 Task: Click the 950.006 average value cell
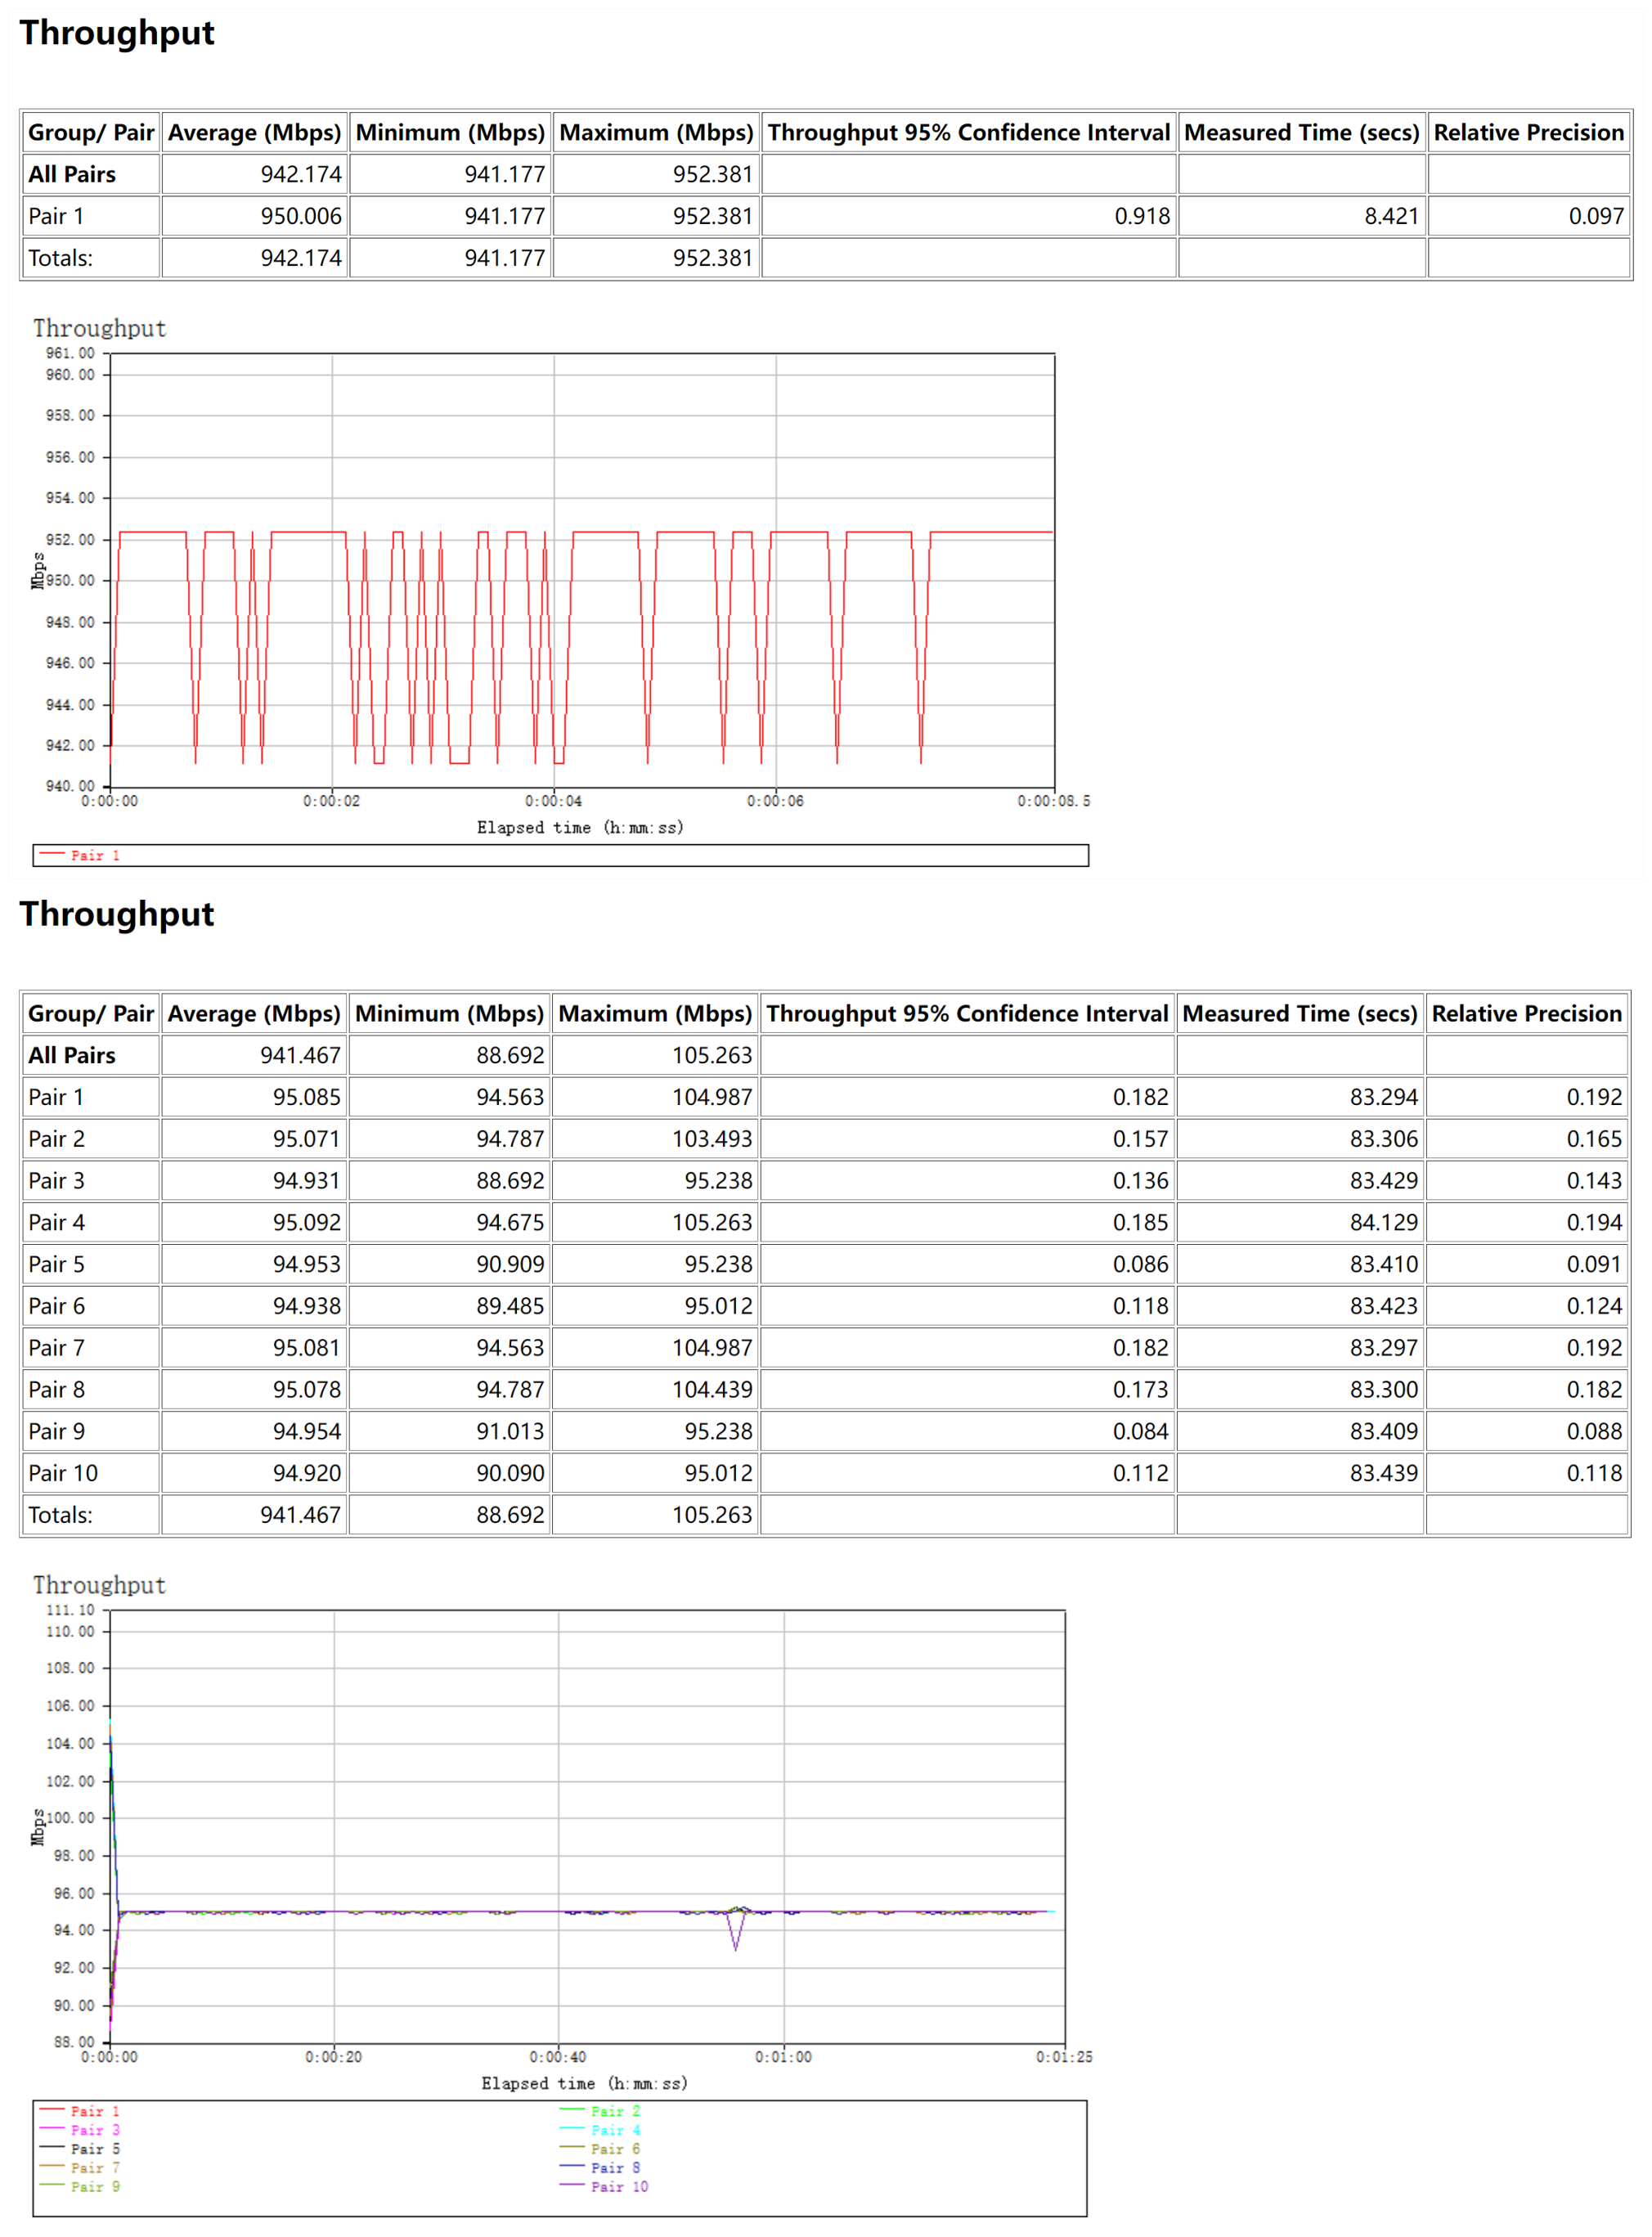301,216
